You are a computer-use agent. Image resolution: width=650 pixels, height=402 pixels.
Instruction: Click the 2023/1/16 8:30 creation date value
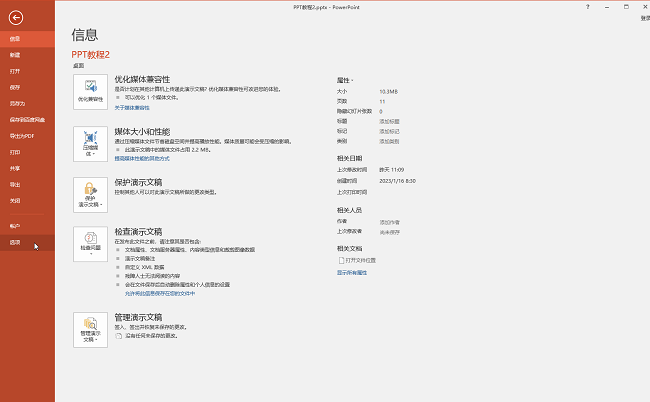coord(398,181)
